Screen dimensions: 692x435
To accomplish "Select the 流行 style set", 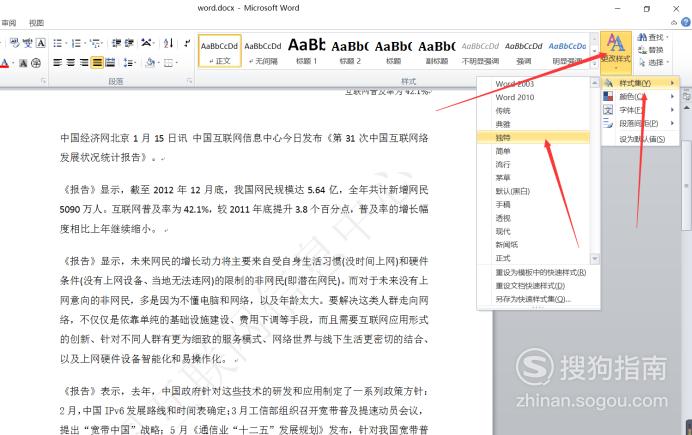I will tap(533, 164).
